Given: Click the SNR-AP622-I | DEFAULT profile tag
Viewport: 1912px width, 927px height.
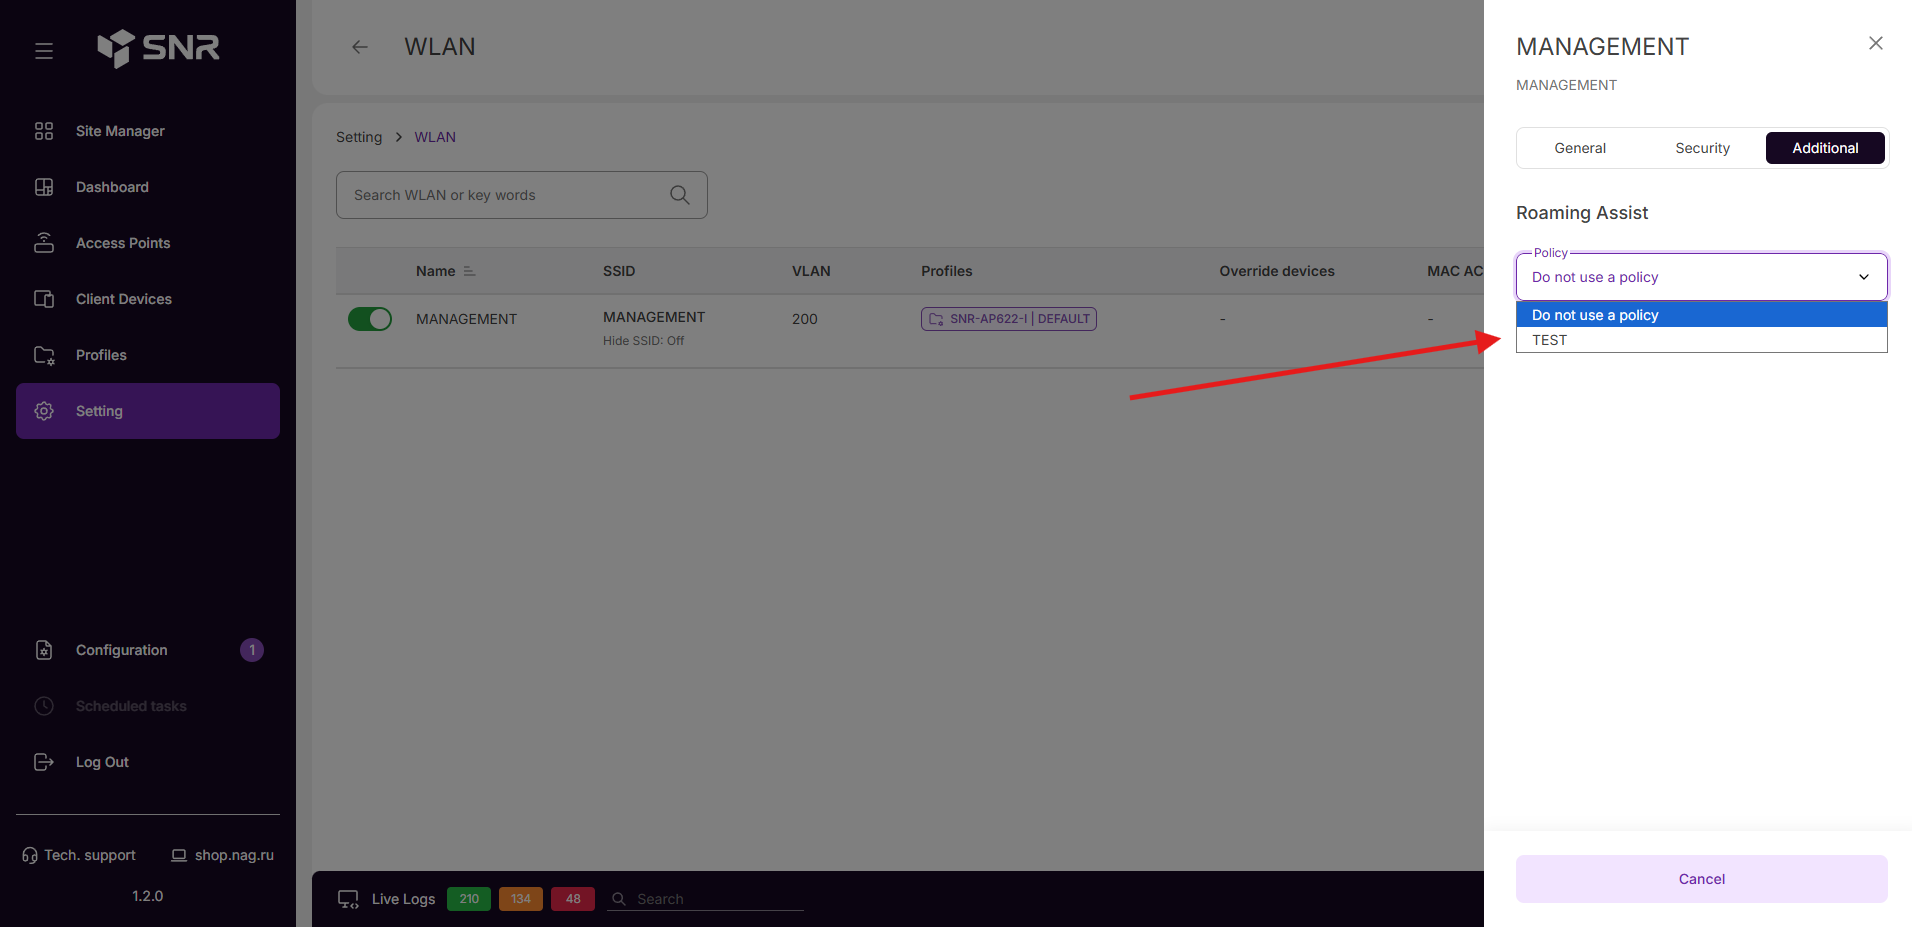Looking at the screenshot, I should pyautogui.click(x=1009, y=319).
